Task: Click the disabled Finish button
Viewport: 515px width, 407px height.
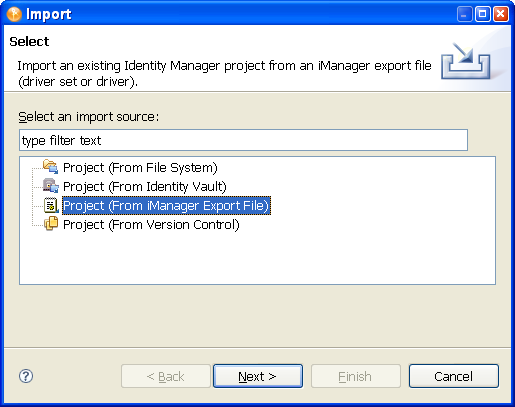Action: click(355, 376)
